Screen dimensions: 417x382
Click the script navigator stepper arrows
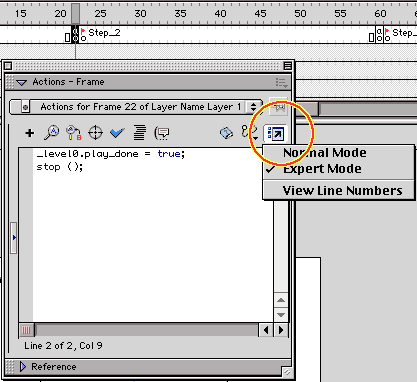[x=254, y=107]
